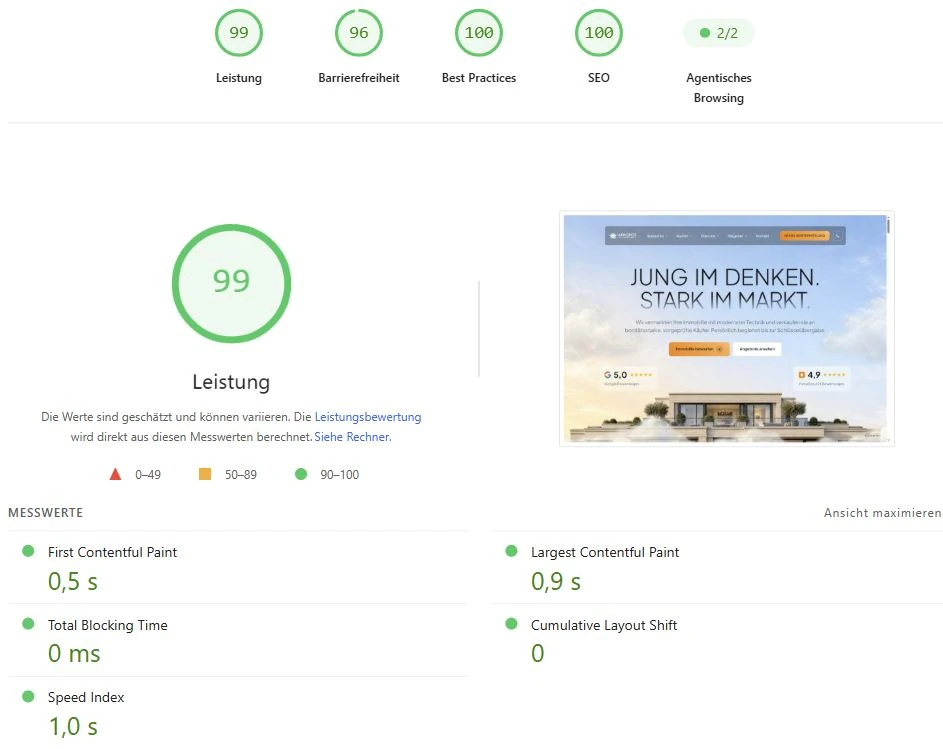The height and width of the screenshot is (749, 943).
Task: Click green status dot for Cumulative Layout Shift
Action: pyautogui.click(x=511, y=623)
